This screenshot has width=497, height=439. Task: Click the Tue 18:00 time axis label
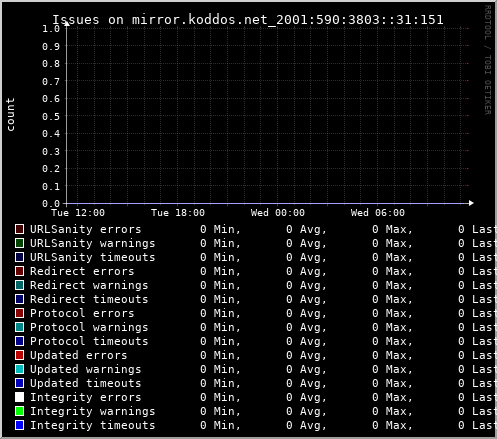(x=178, y=213)
